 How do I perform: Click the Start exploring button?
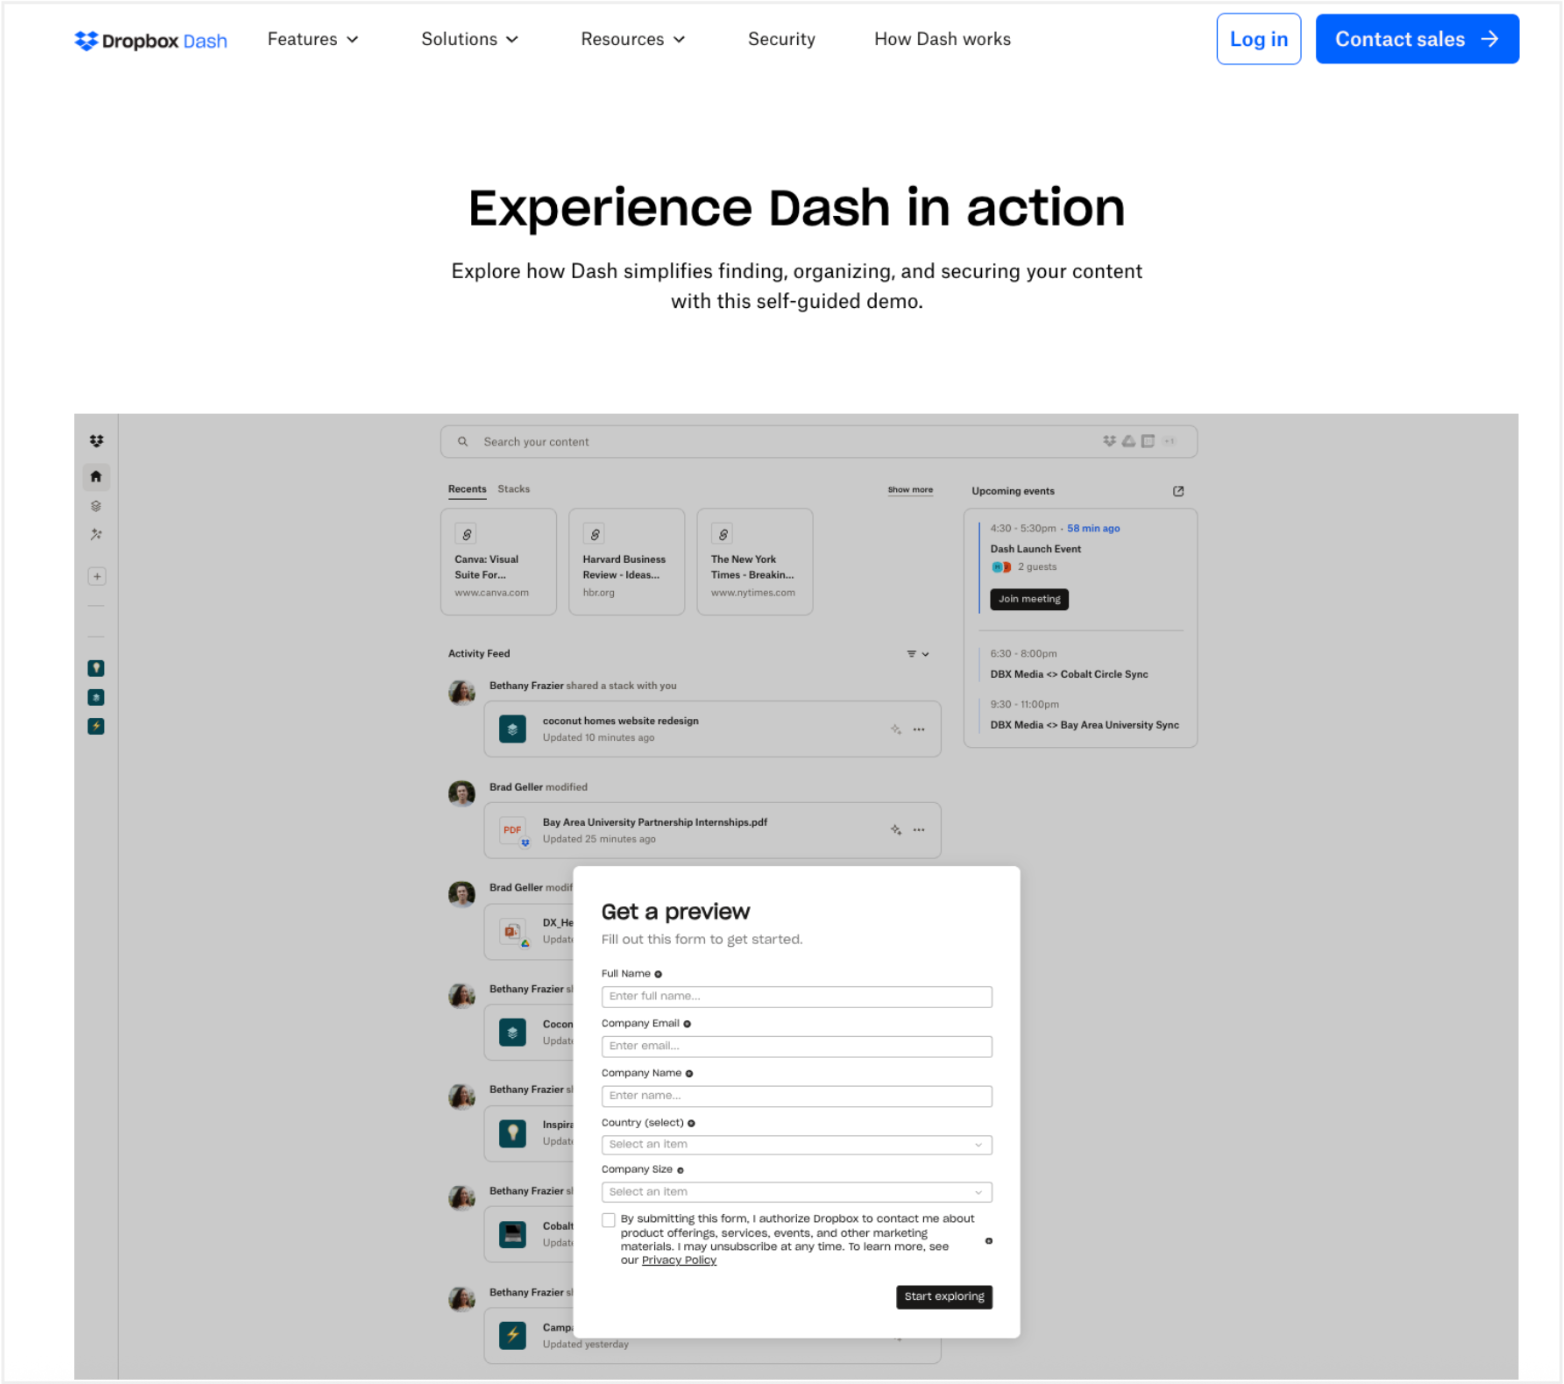944,1297
